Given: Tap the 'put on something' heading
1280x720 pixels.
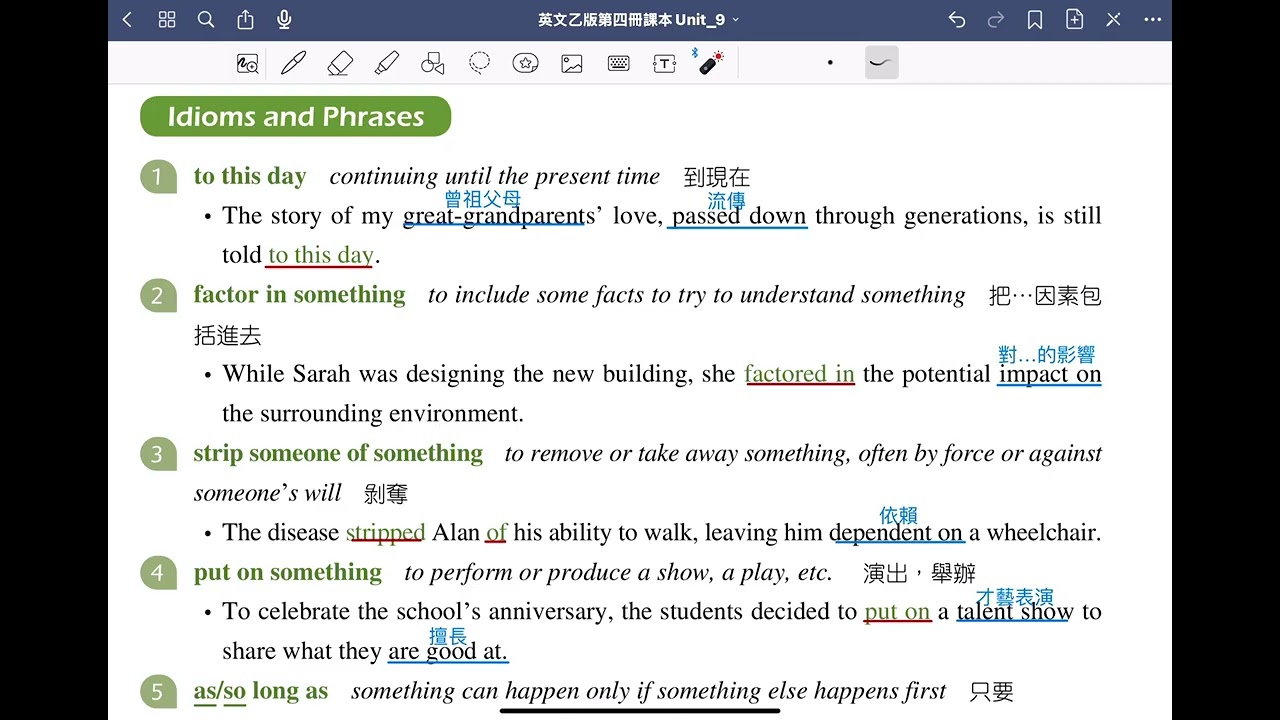Looking at the screenshot, I should coord(288,572).
